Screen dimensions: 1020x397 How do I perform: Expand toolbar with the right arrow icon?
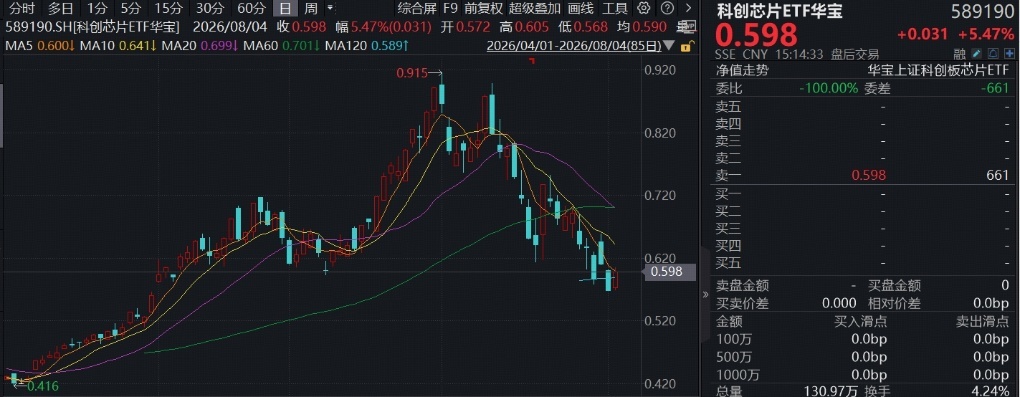(x=688, y=8)
